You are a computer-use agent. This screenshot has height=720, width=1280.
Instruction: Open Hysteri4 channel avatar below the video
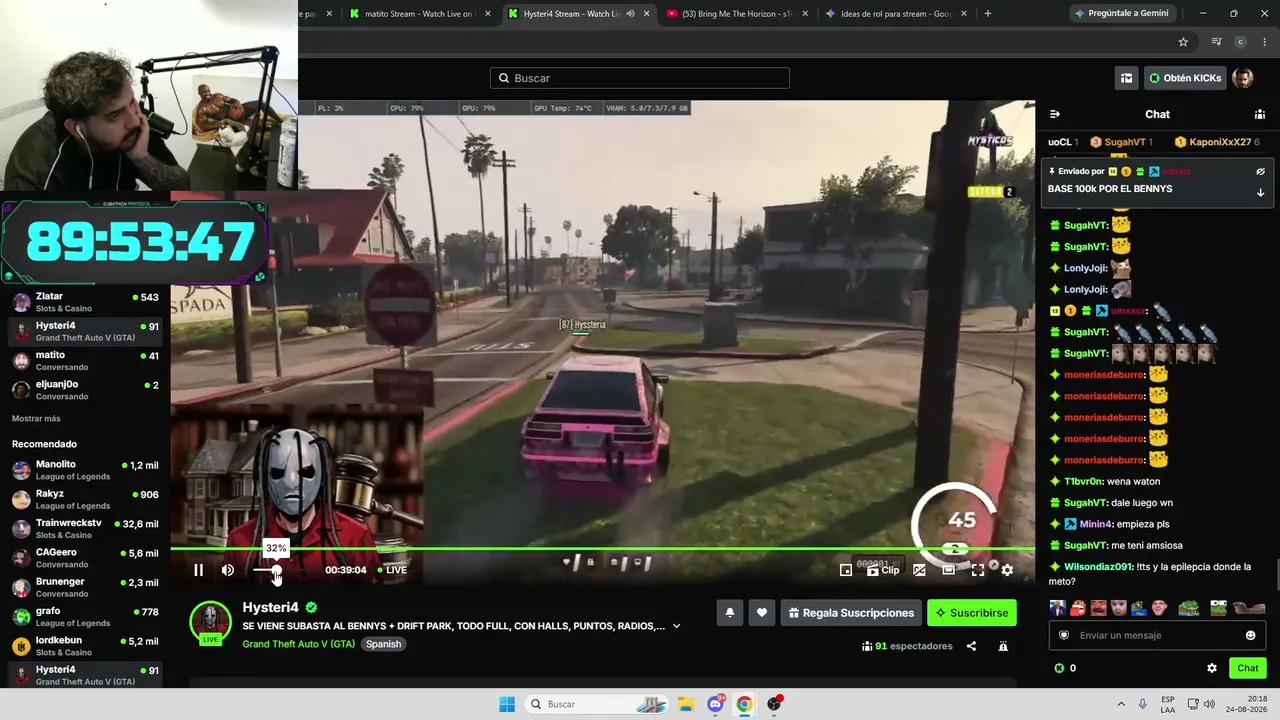click(210, 622)
